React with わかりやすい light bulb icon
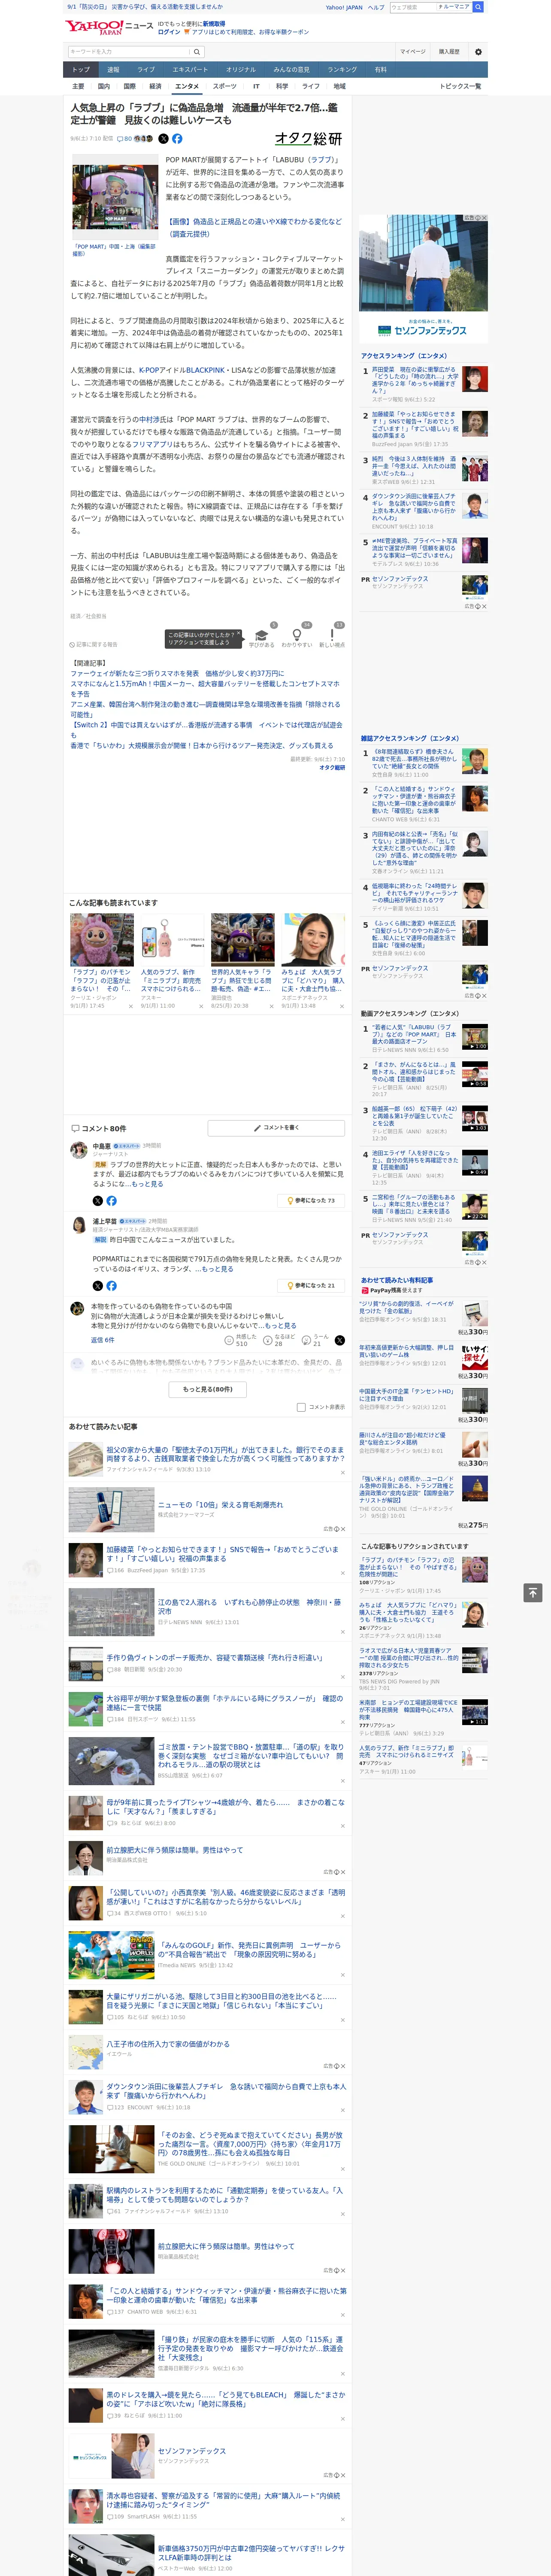 click(296, 636)
